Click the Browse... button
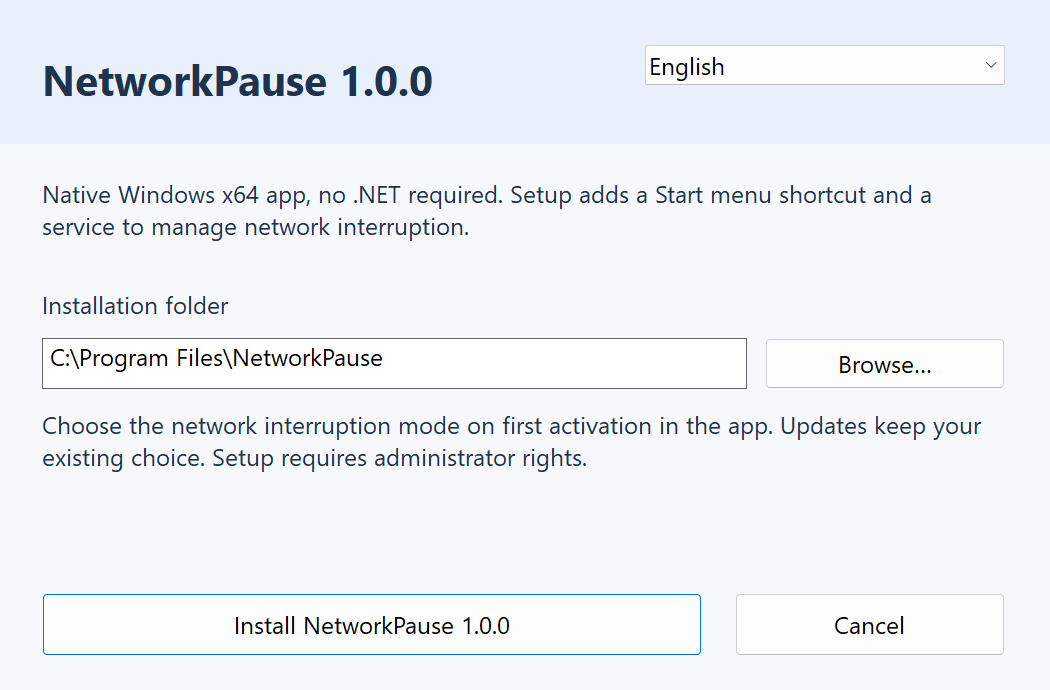Image resolution: width=1050 pixels, height=690 pixels. pos(885,364)
